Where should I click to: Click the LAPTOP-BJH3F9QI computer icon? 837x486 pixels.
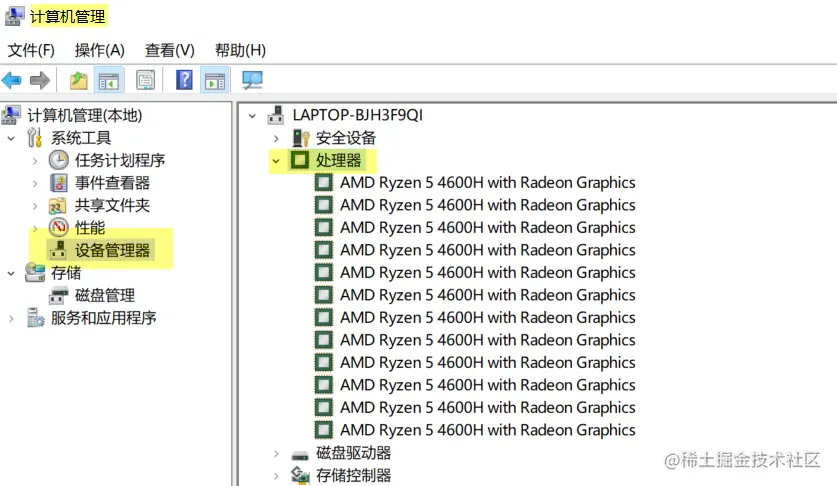276,115
